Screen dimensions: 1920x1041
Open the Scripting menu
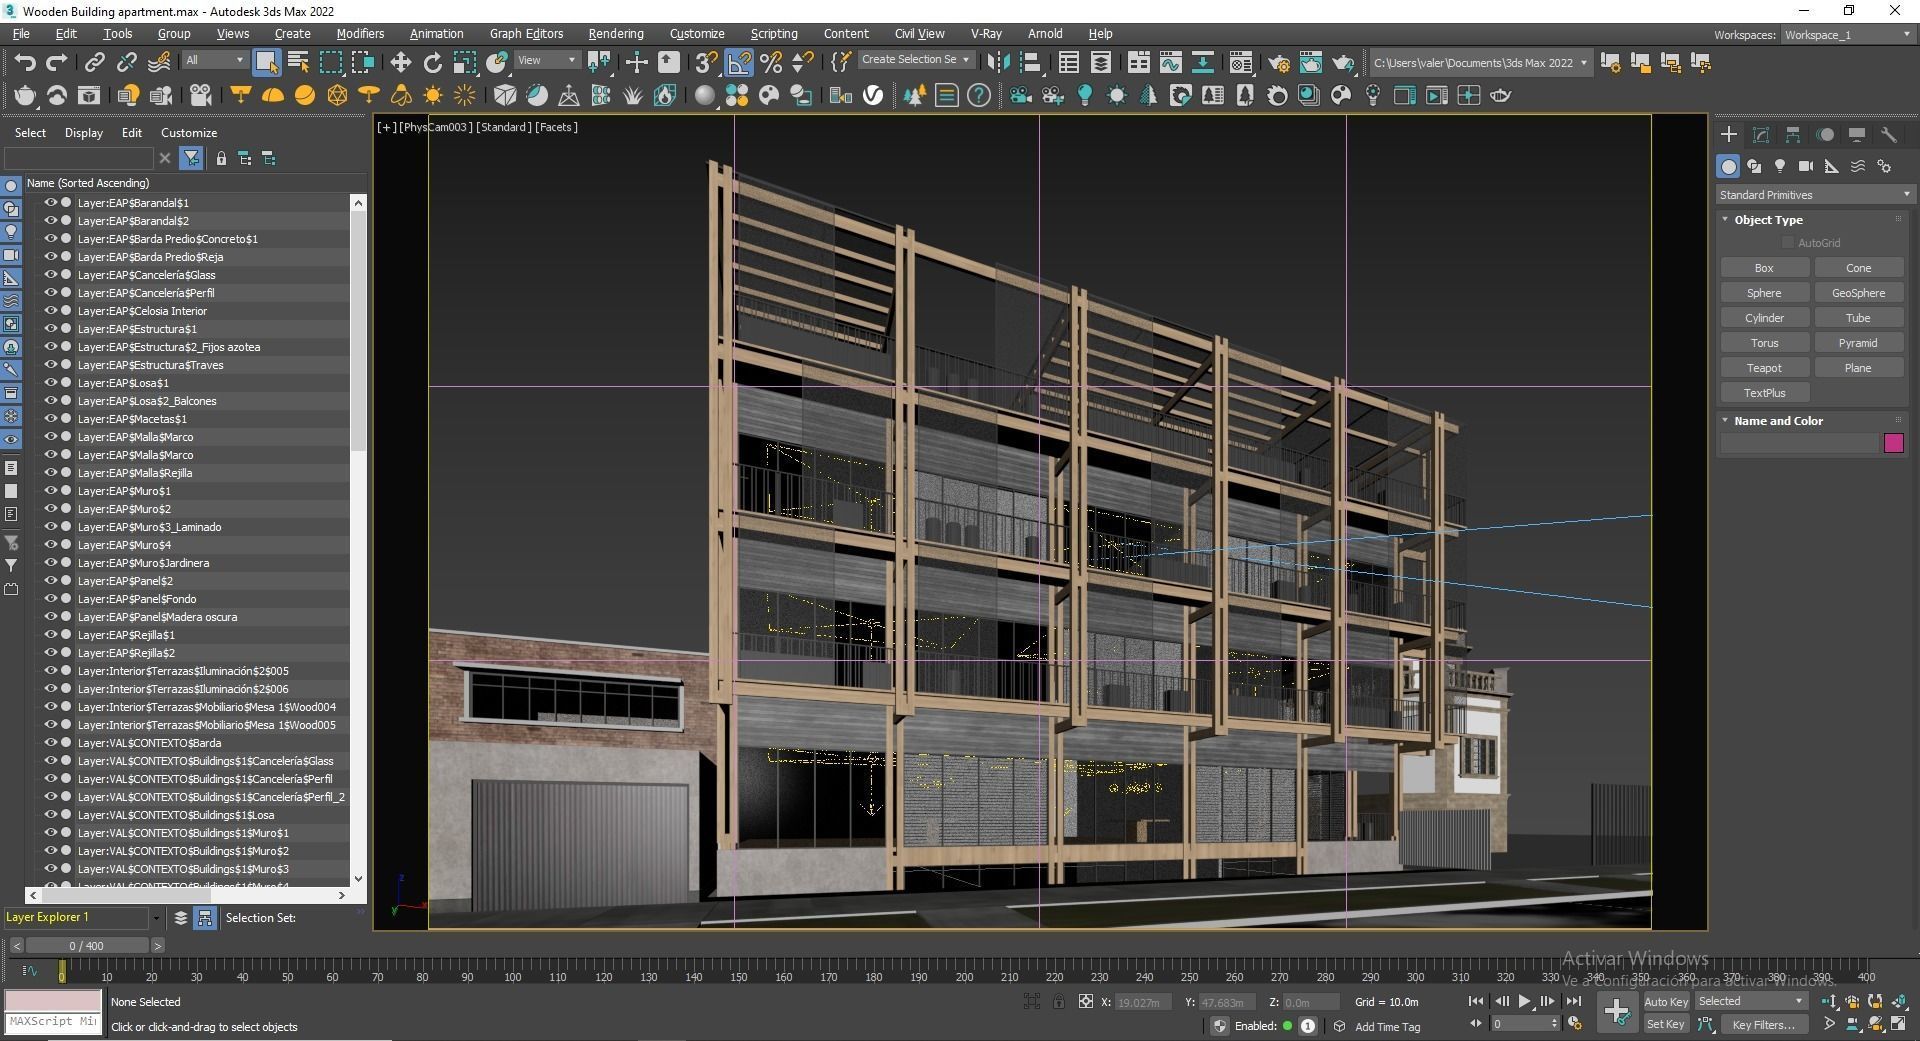pos(774,33)
